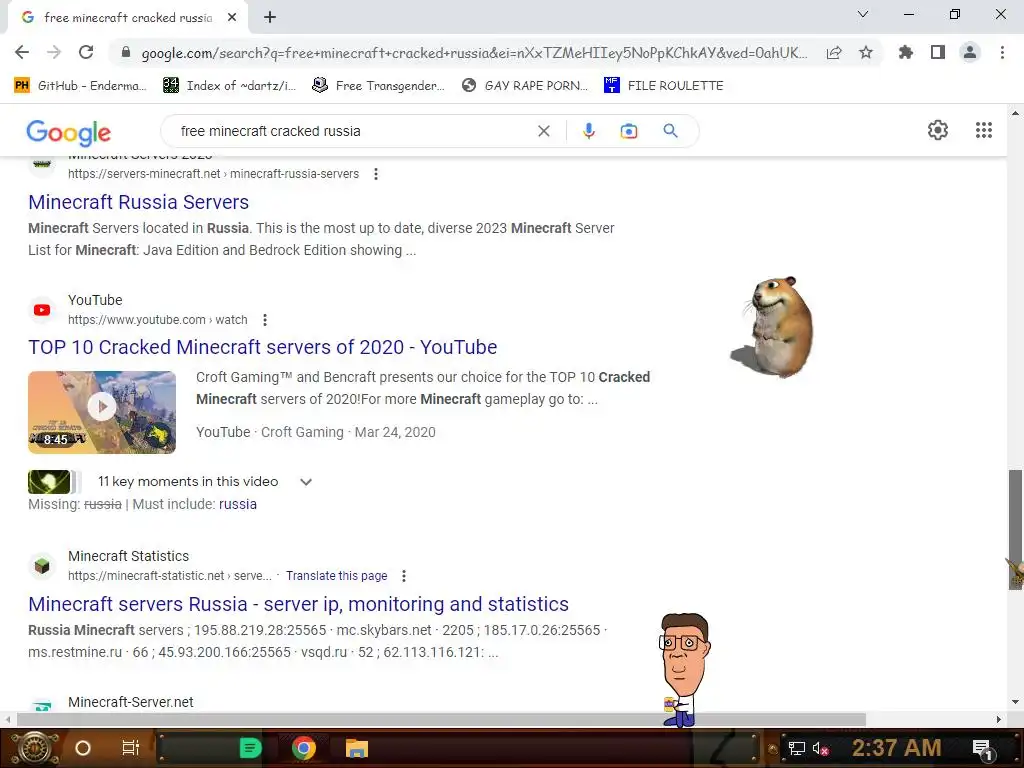Image resolution: width=1024 pixels, height=768 pixels.
Task: Open network status tray icon
Action: 796,748
